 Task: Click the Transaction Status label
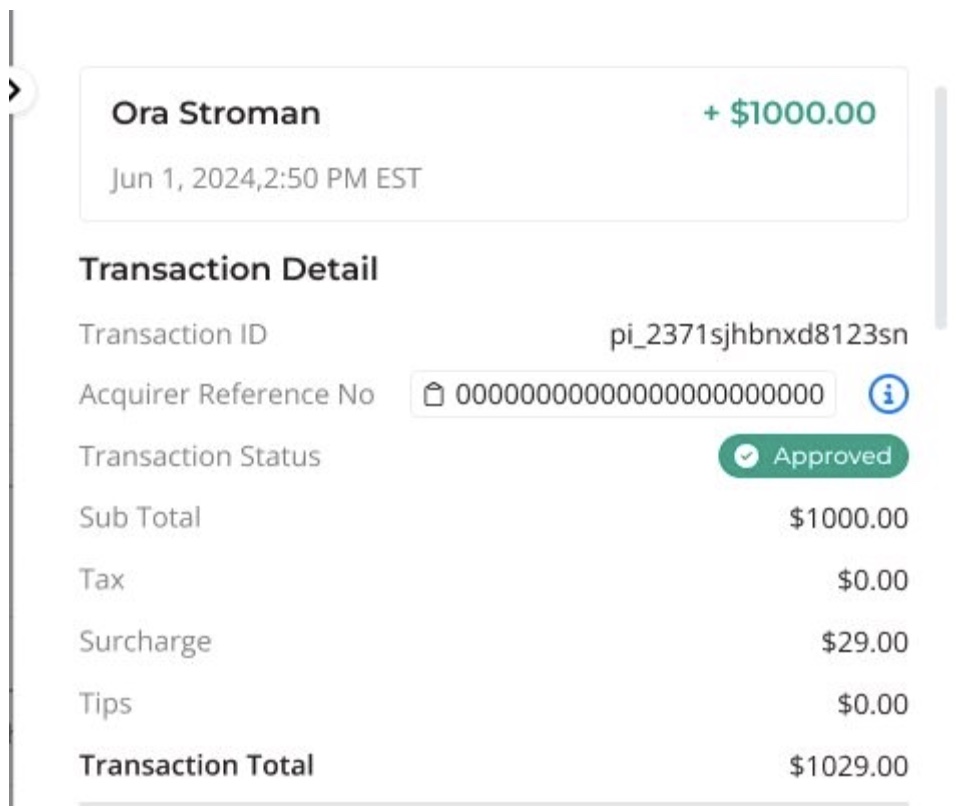point(200,456)
